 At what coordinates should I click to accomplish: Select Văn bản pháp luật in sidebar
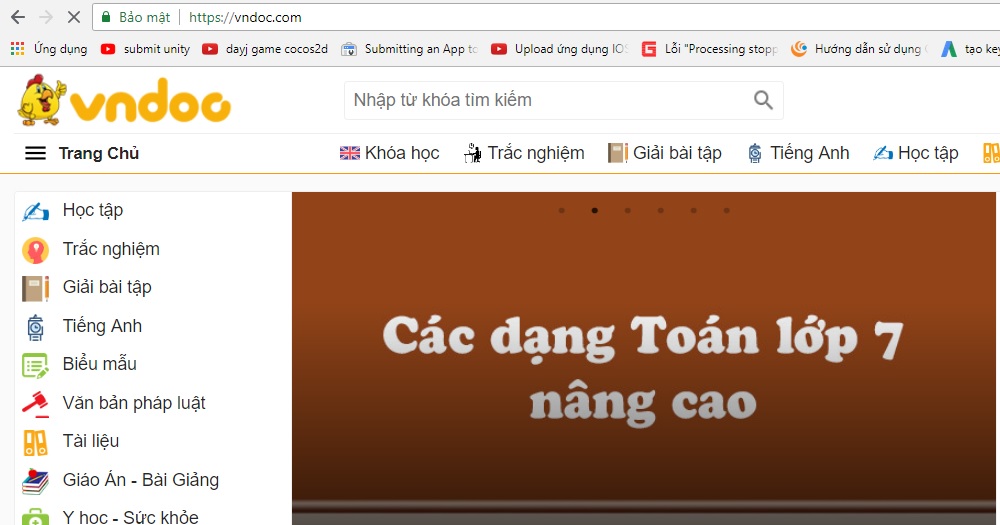point(134,403)
